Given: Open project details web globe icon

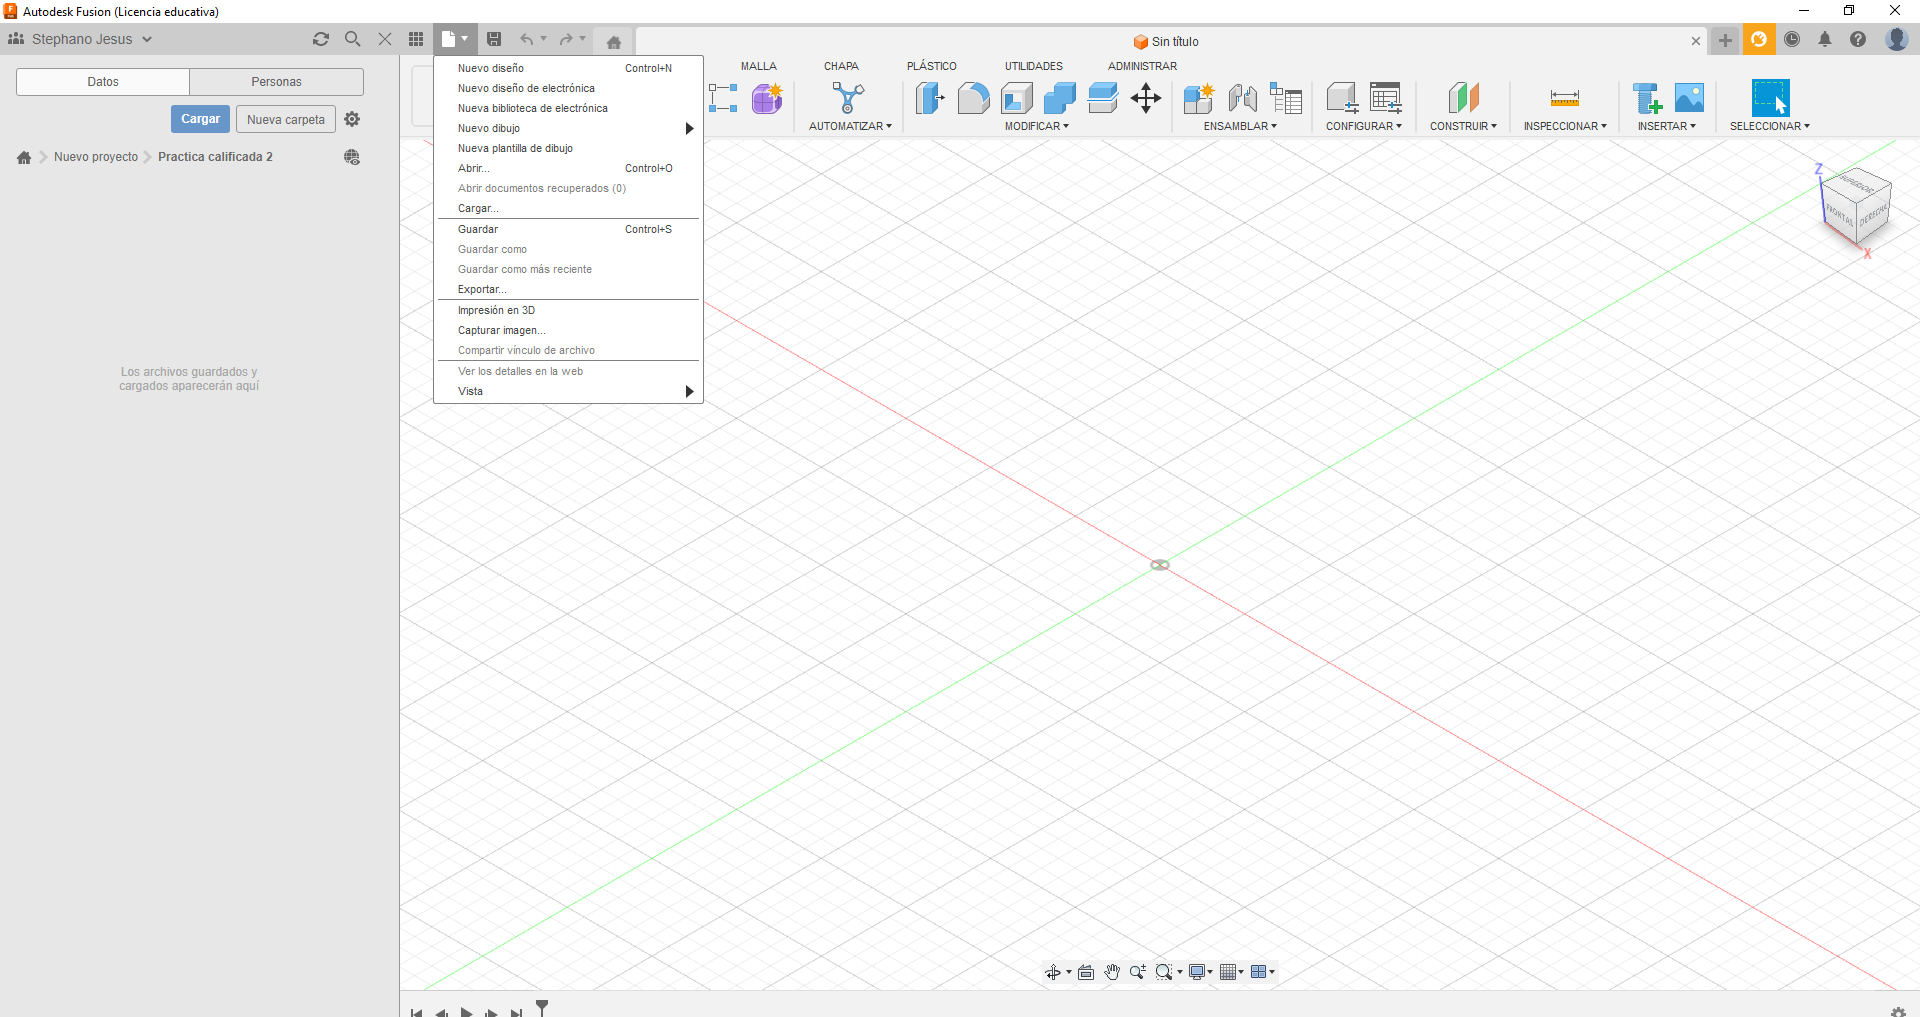Looking at the screenshot, I should click(x=352, y=157).
